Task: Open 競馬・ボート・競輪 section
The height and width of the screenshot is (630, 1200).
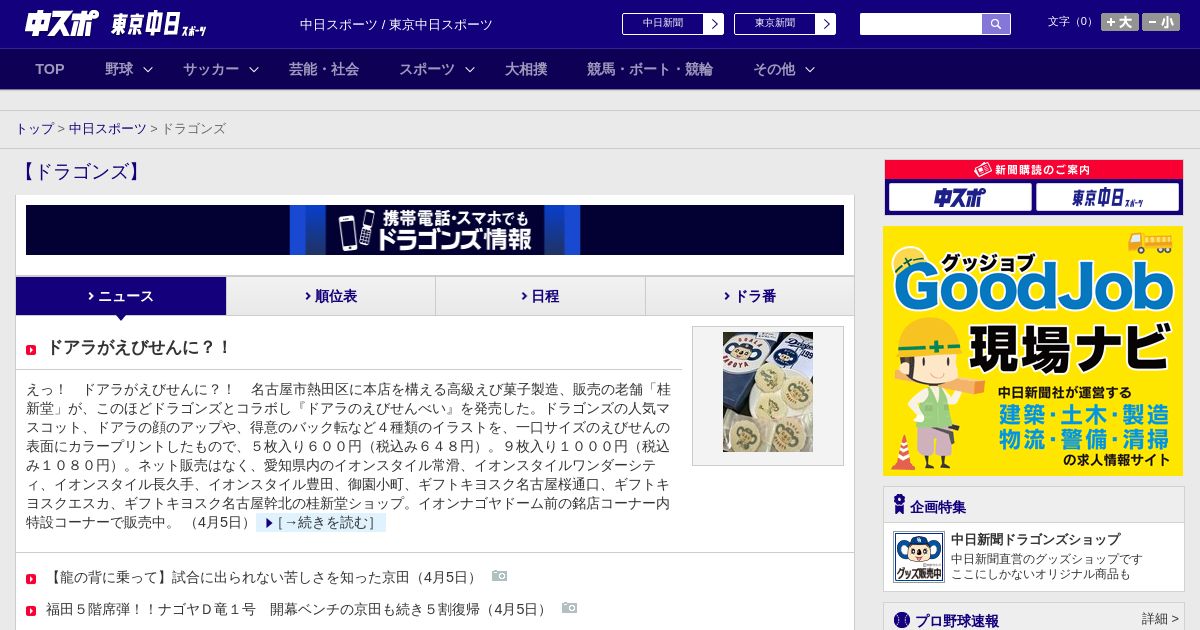Action: (650, 69)
